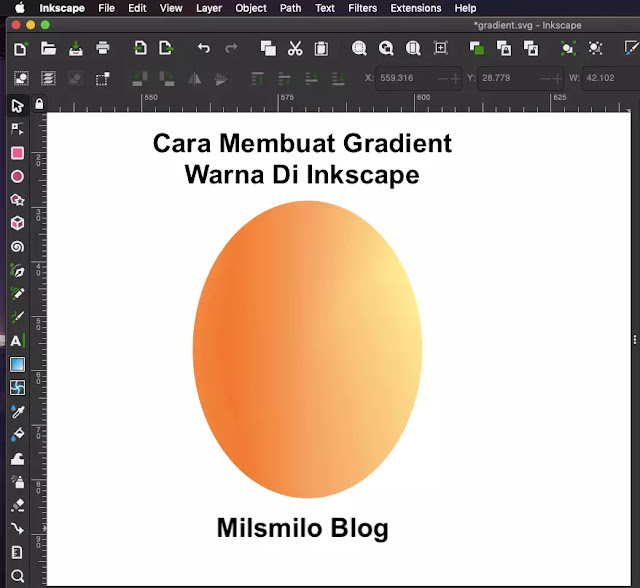Screen dimensions: 640x588
Task: Click the center page zoom icon
Action: 440,49
